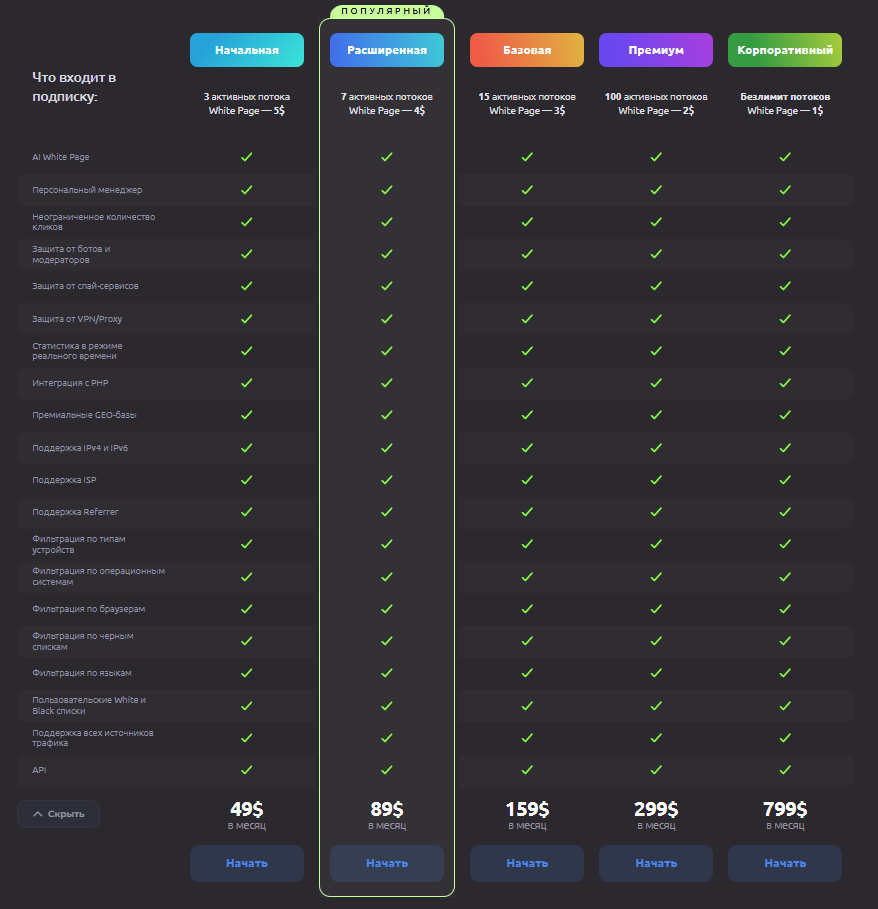The height and width of the screenshot is (909, 878).
Task: Click the "3 активных потока" description text
Action: (247, 97)
